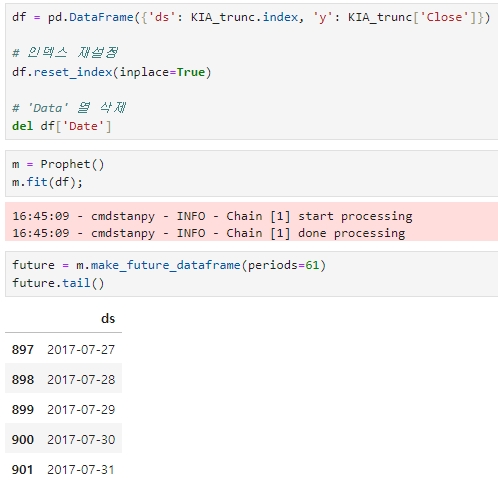498x486 pixels.
Task: Select row index 900
Action: (x=23, y=440)
